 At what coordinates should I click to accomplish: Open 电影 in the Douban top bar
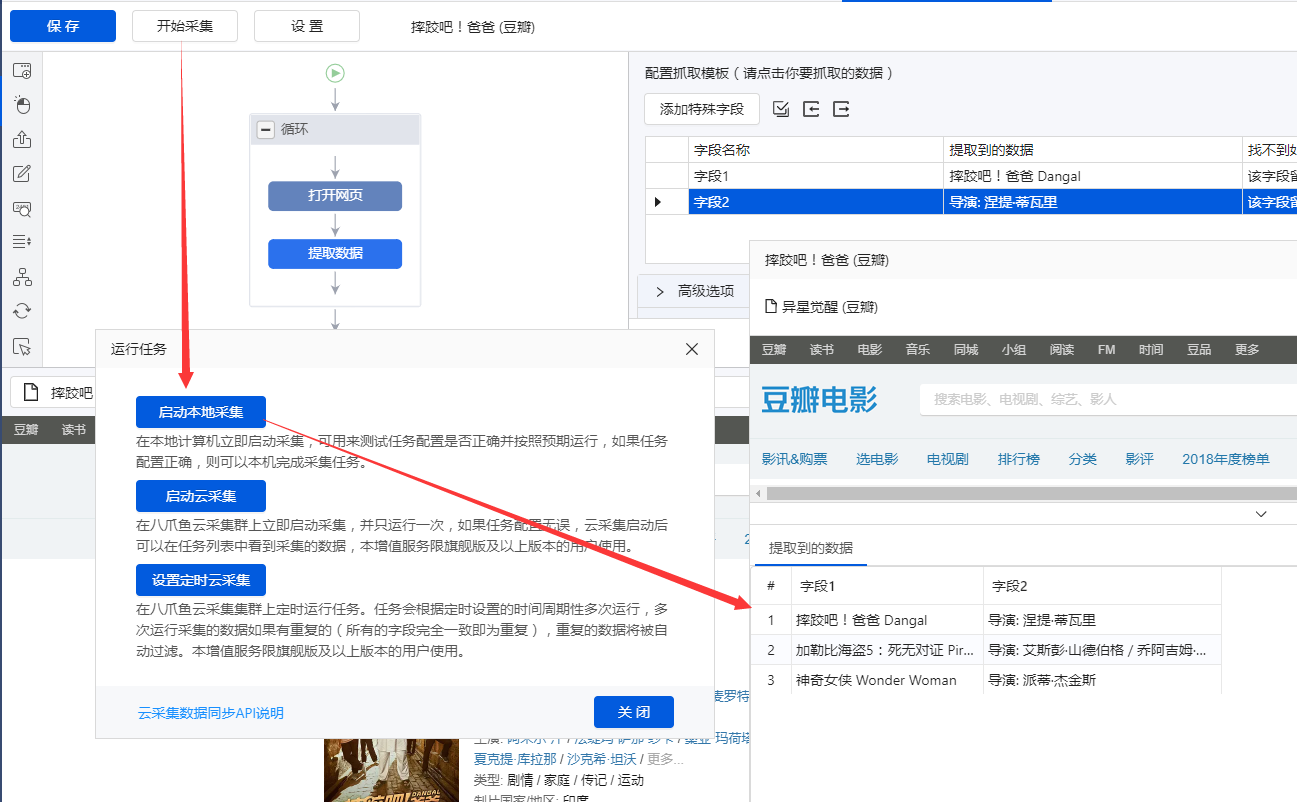point(870,350)
